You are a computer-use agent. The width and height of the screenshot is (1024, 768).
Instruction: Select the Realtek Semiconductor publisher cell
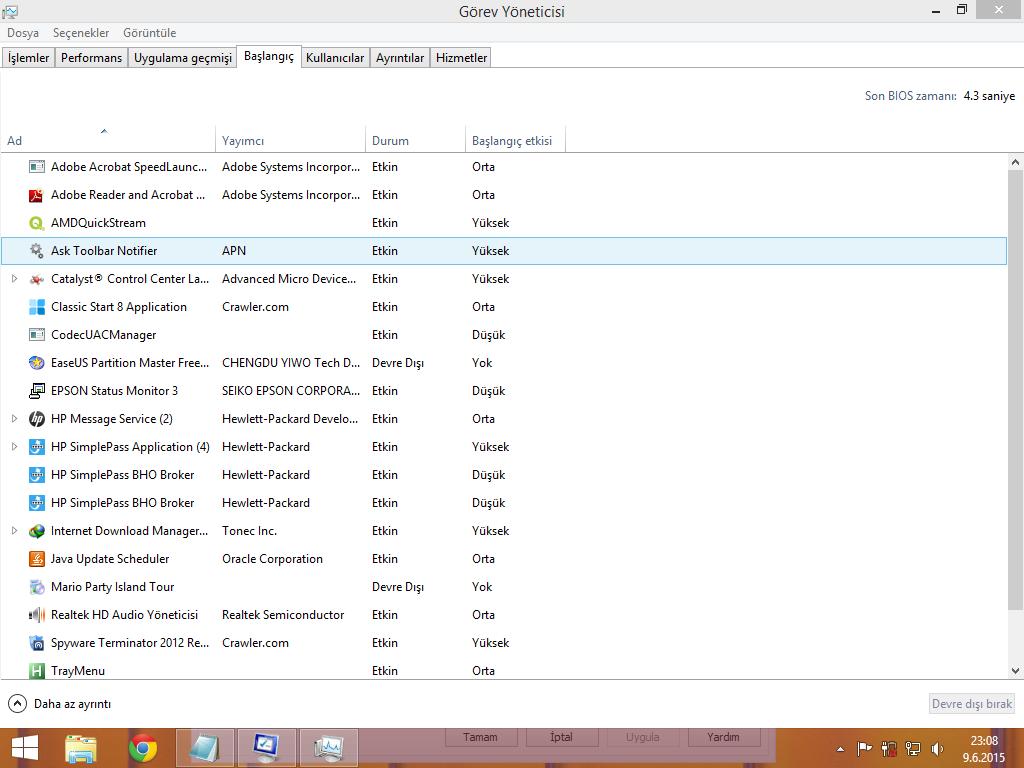[x=283, y=615]
